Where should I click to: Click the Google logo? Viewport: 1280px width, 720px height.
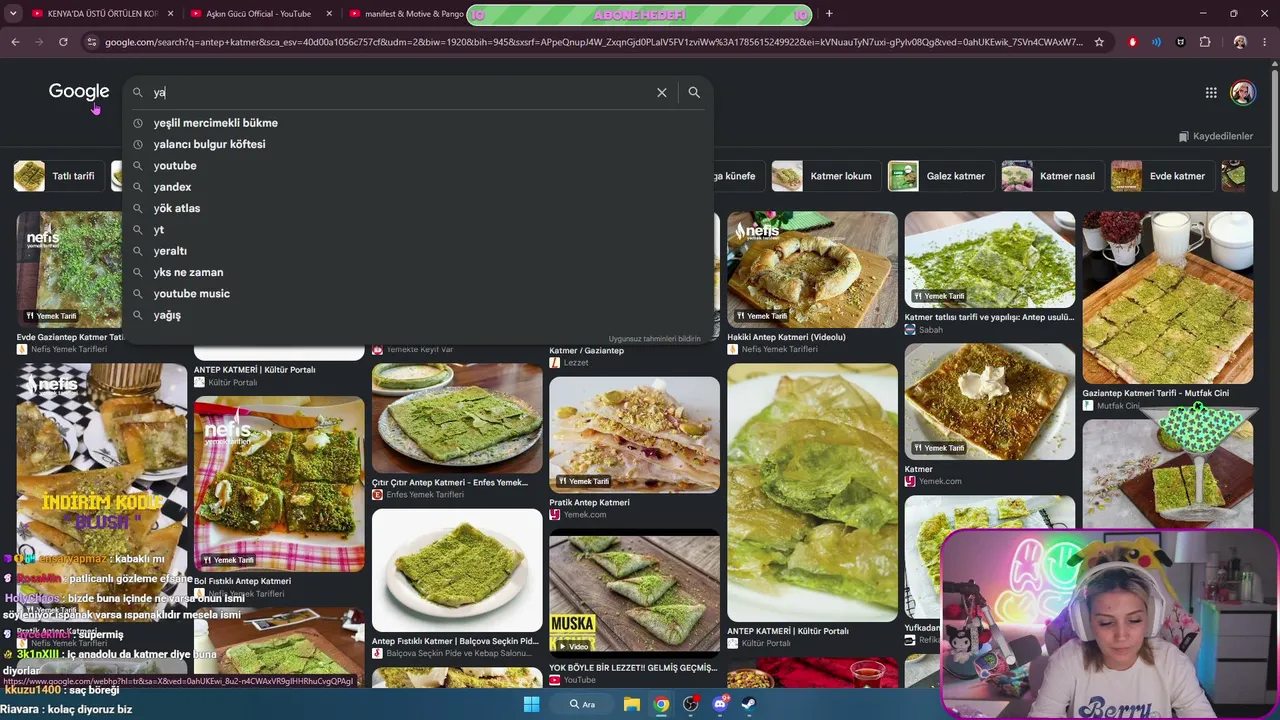(x=79, y=92)
